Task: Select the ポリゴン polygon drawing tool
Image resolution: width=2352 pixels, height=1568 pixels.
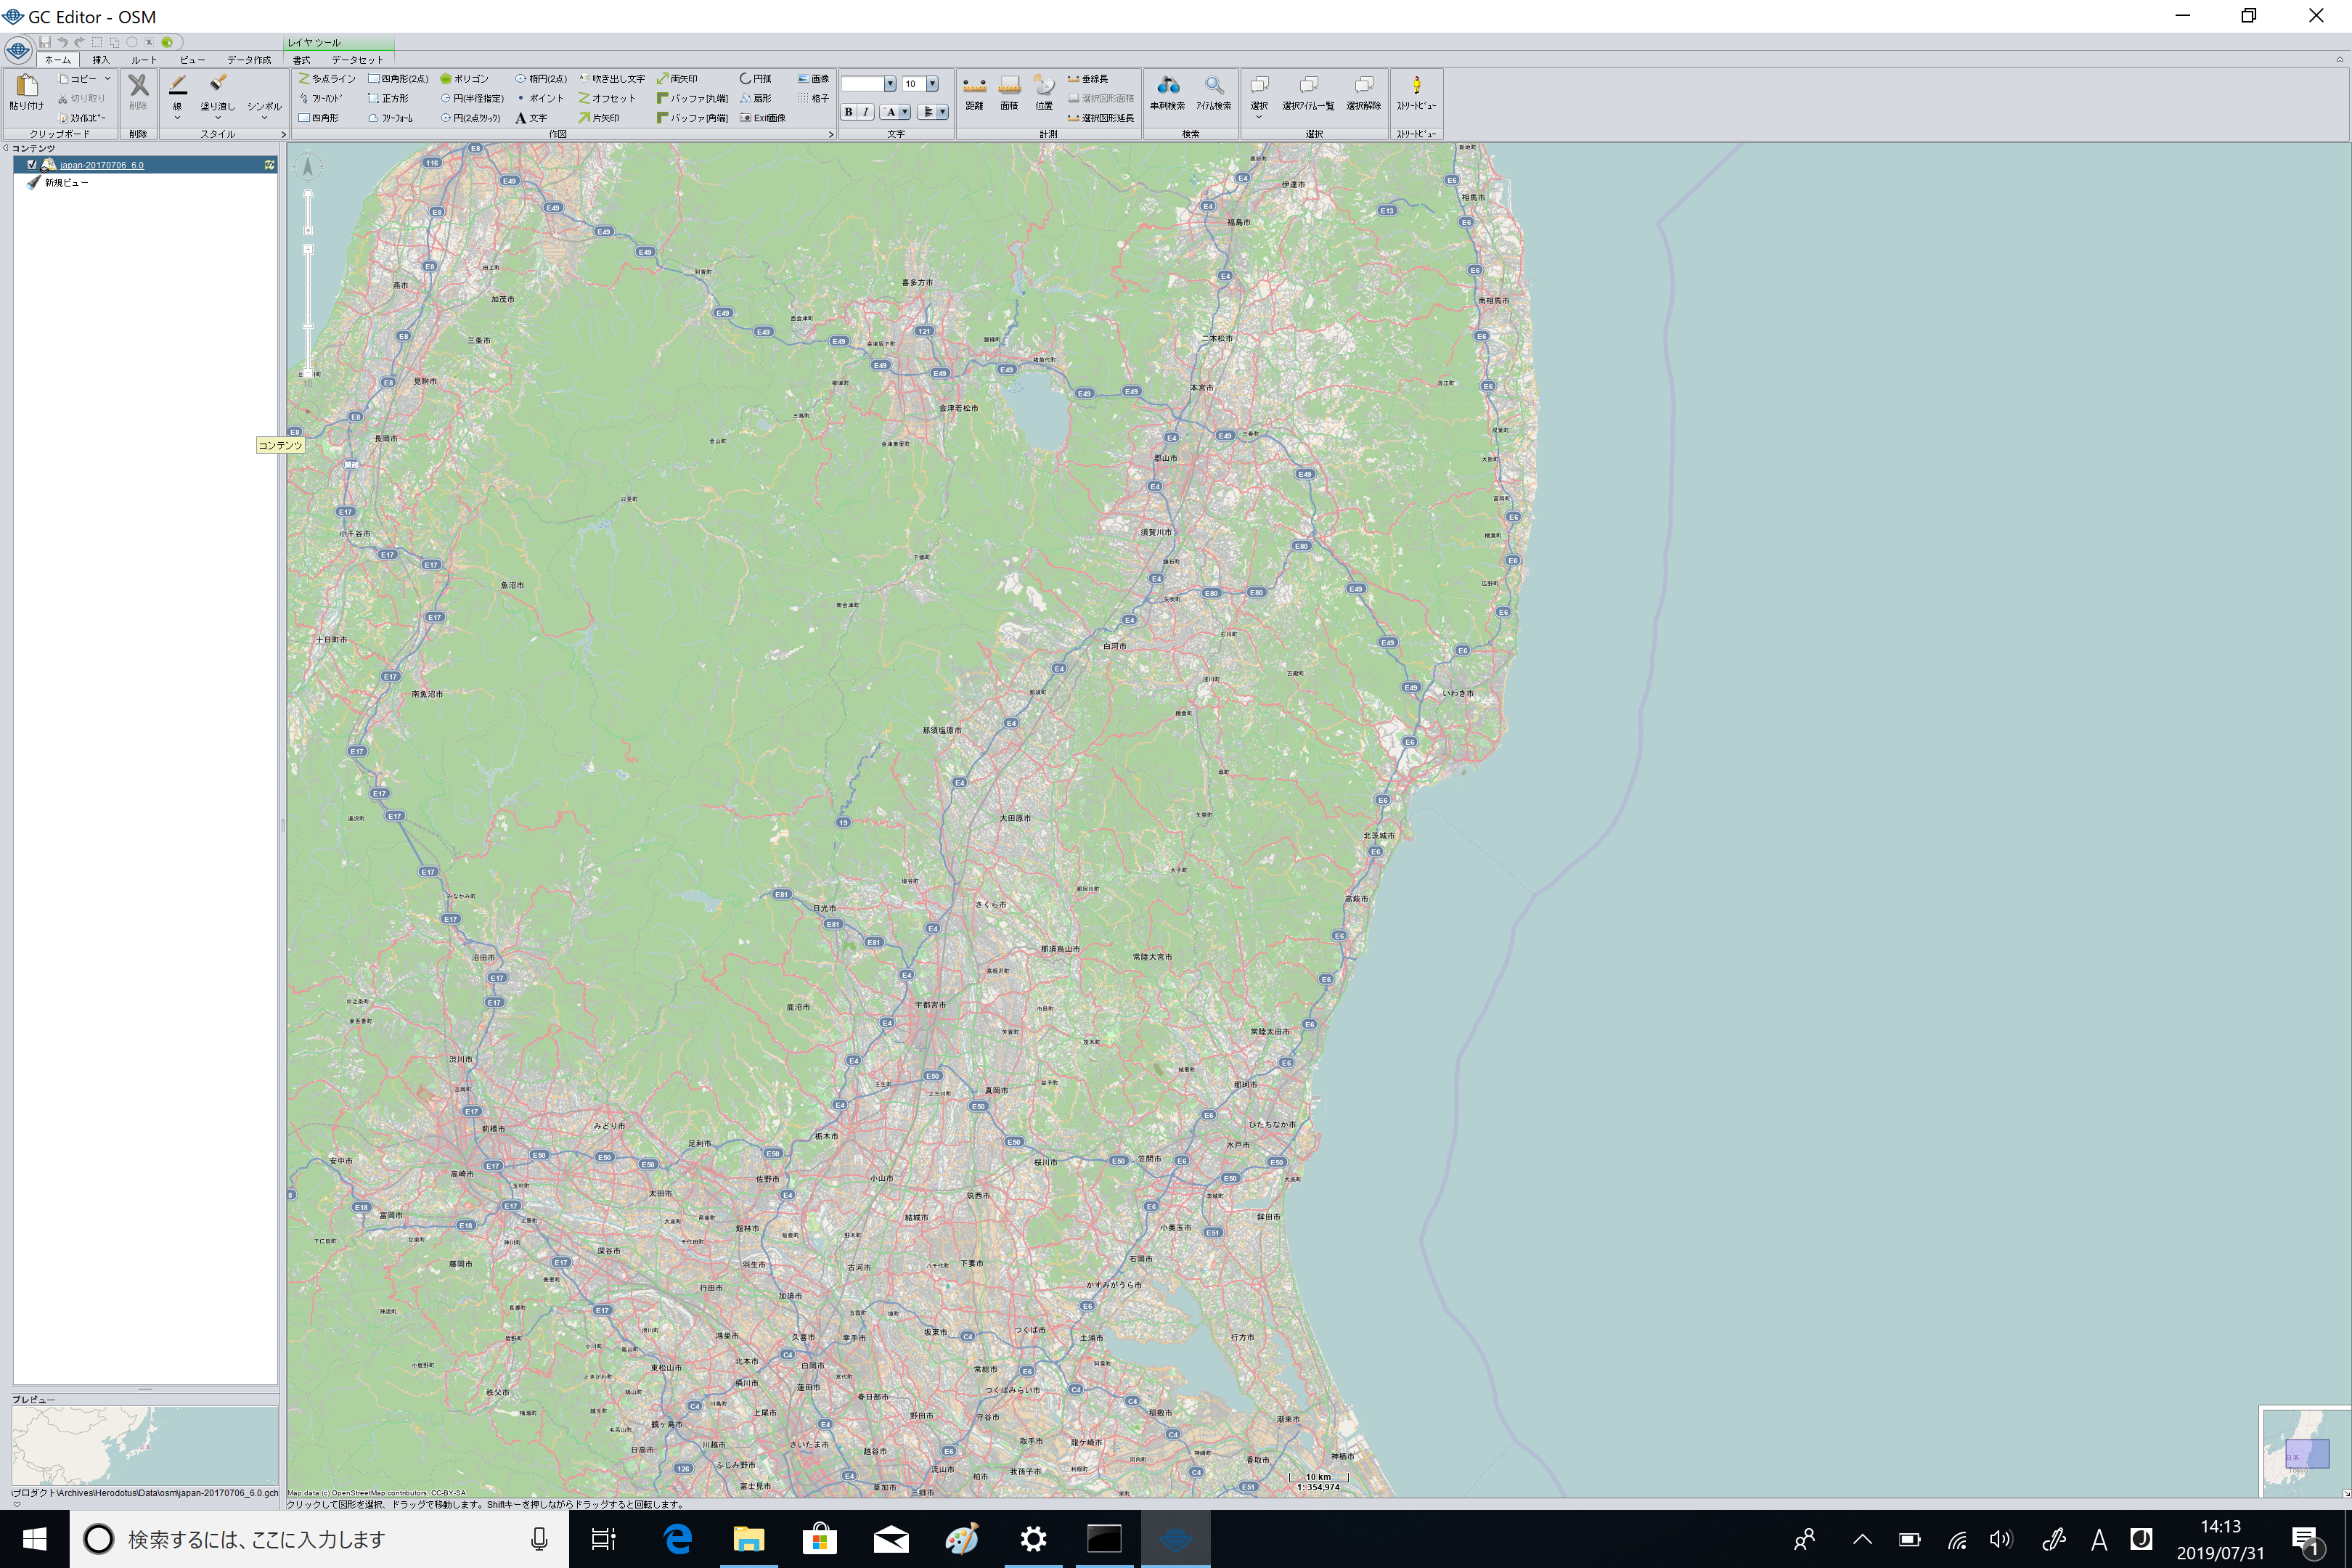Action: coord(465,79)
